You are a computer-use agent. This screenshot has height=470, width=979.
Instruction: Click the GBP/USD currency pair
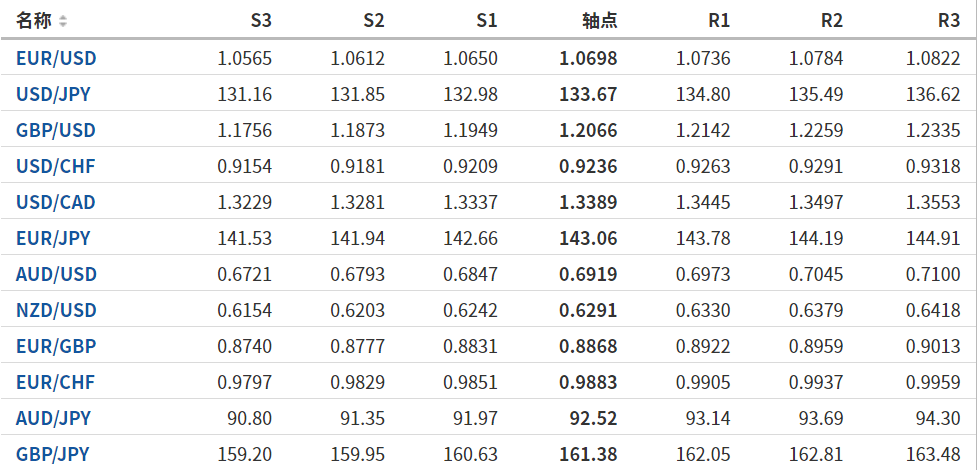(56, 131)
